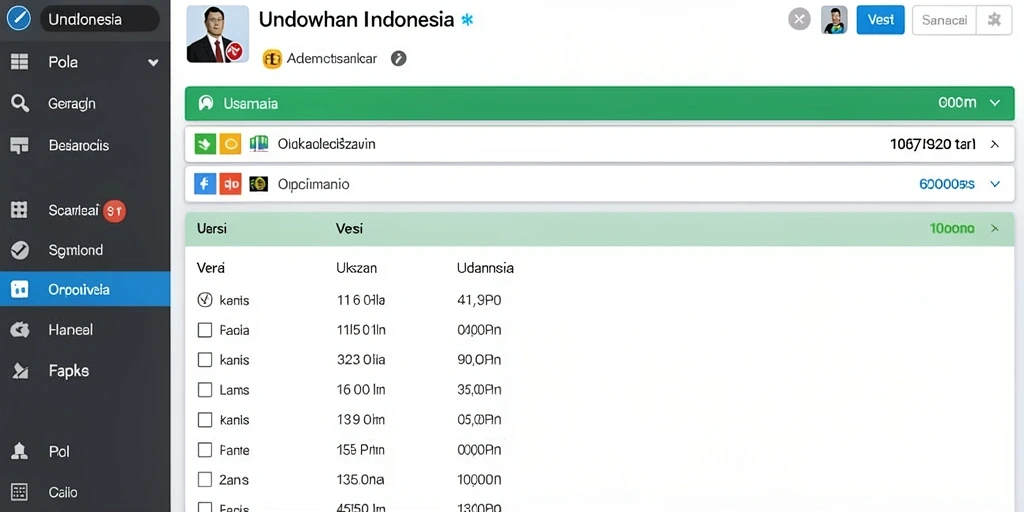Check the Lams row checkbox
This screenshot has width=1024, height=512.
pyautogui.click(x=205, y=390)
